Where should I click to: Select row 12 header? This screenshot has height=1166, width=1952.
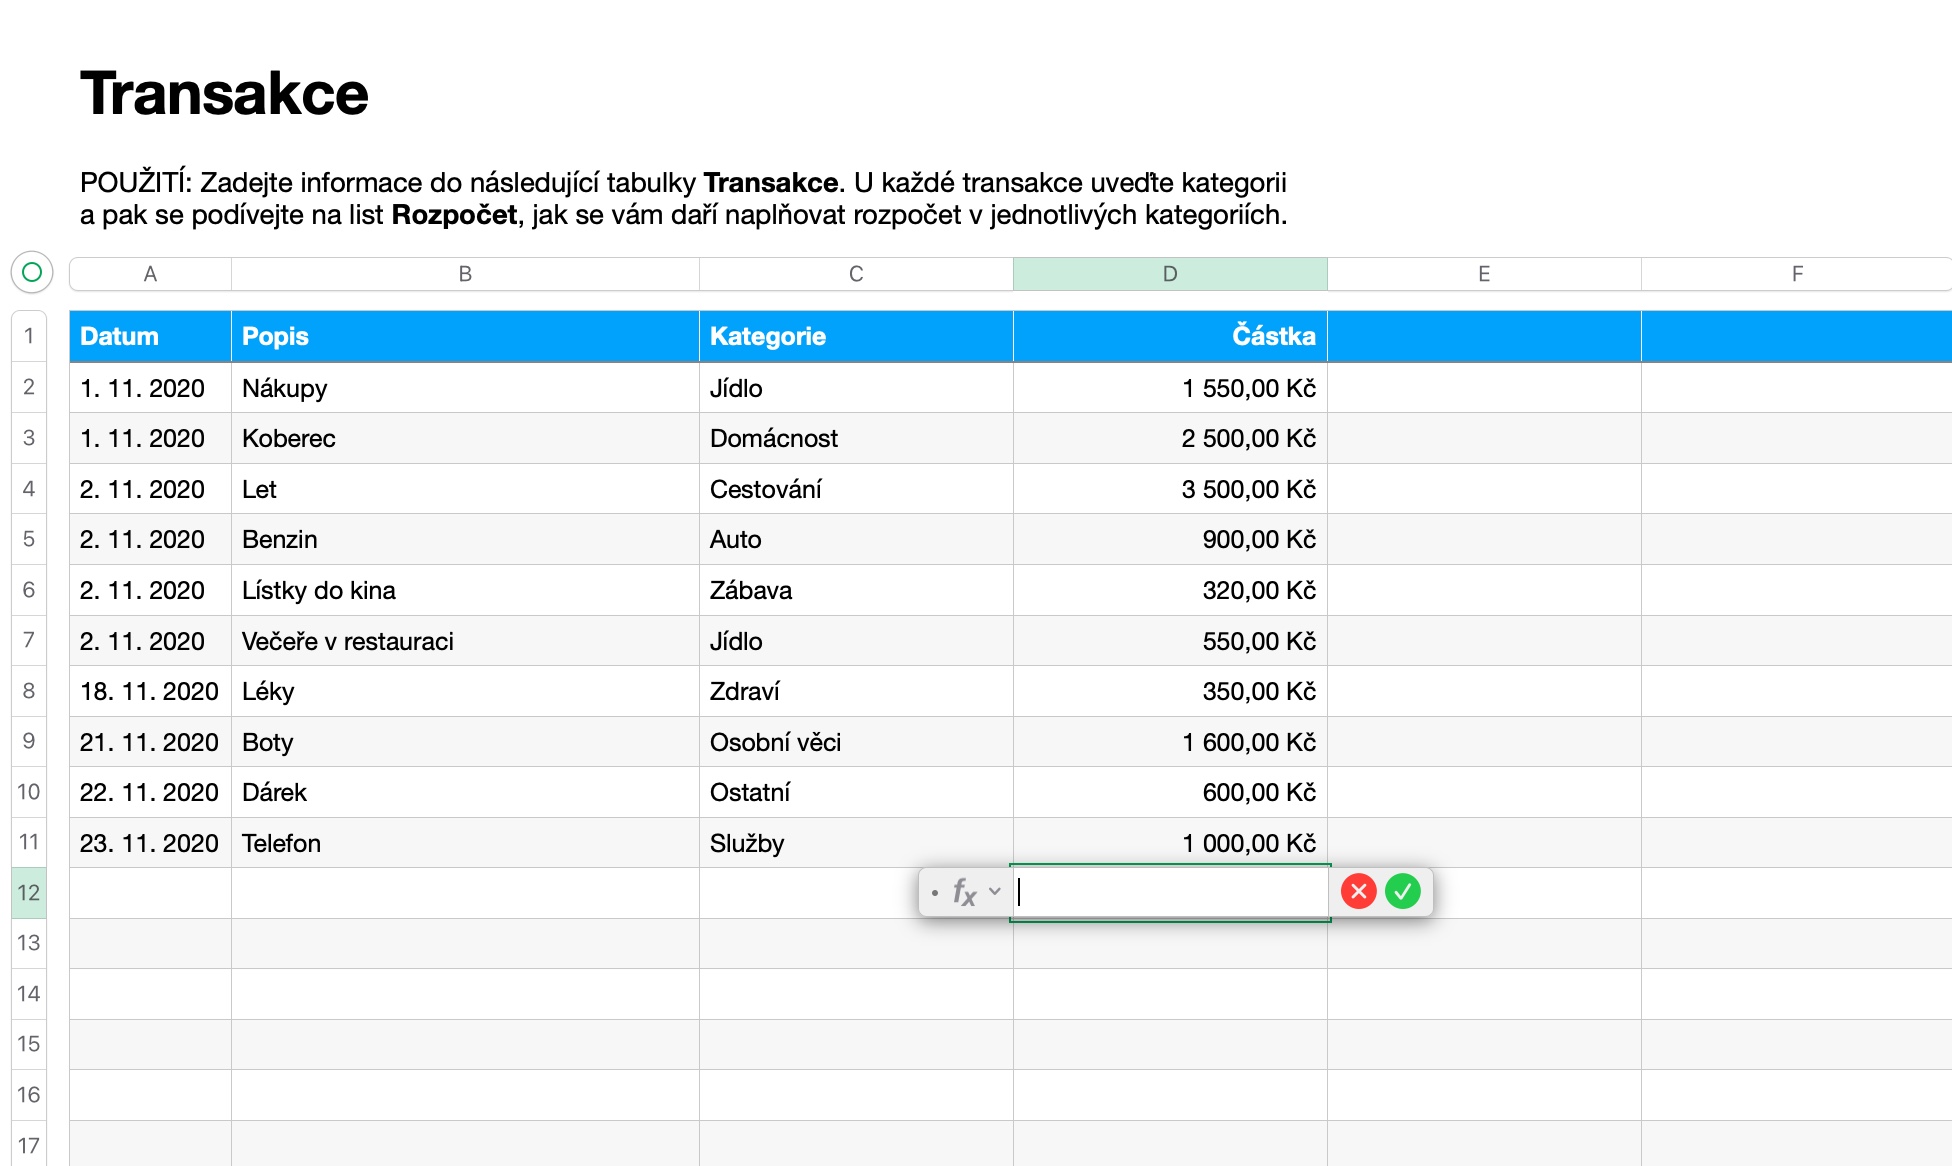click(x=29, y=892)
